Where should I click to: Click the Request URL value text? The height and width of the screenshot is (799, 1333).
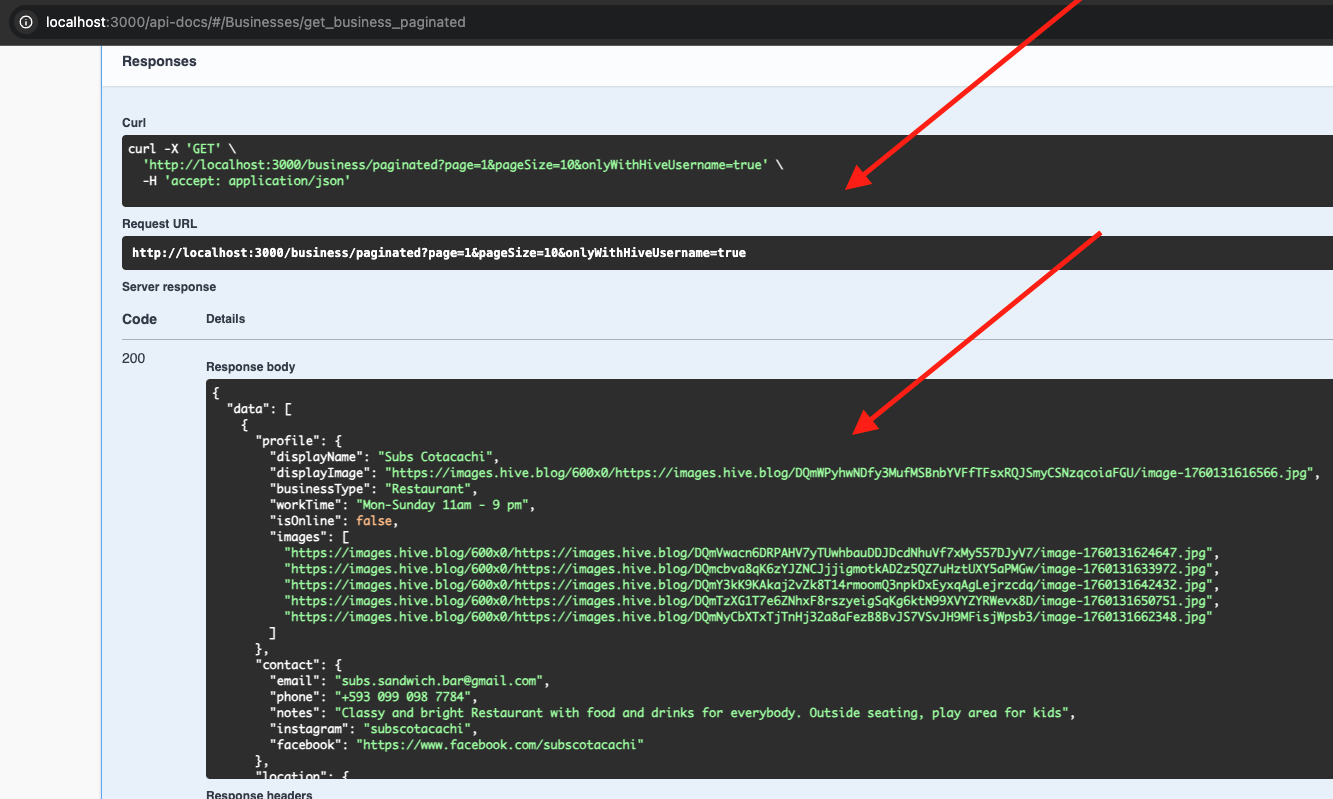pyautogui.click(x=438, y=253)
